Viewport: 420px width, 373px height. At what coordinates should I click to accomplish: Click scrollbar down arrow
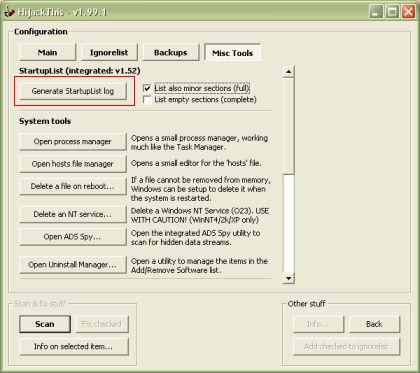(288, 278)
